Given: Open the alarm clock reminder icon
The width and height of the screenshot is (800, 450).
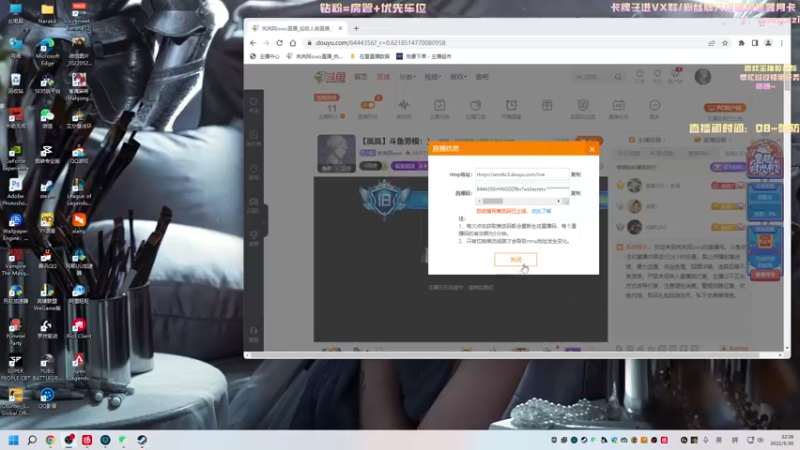Looking at the screenshot, I should click(511, 105).
